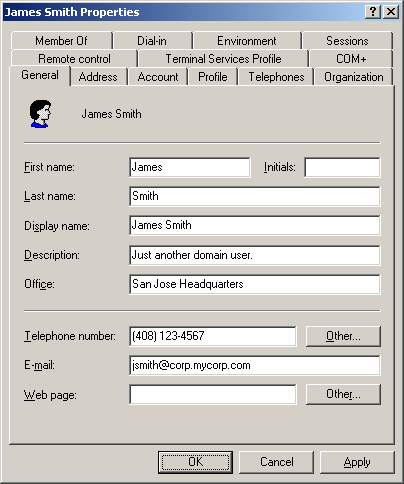Go to the Telephones tab
404x484 pixels.
pos(276,77)
